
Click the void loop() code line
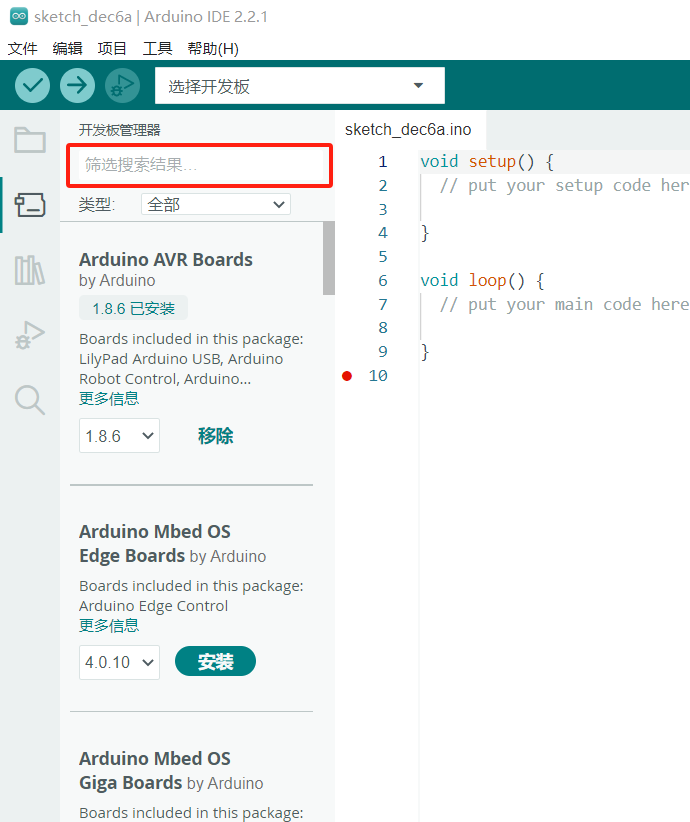[x=482, y=280]
